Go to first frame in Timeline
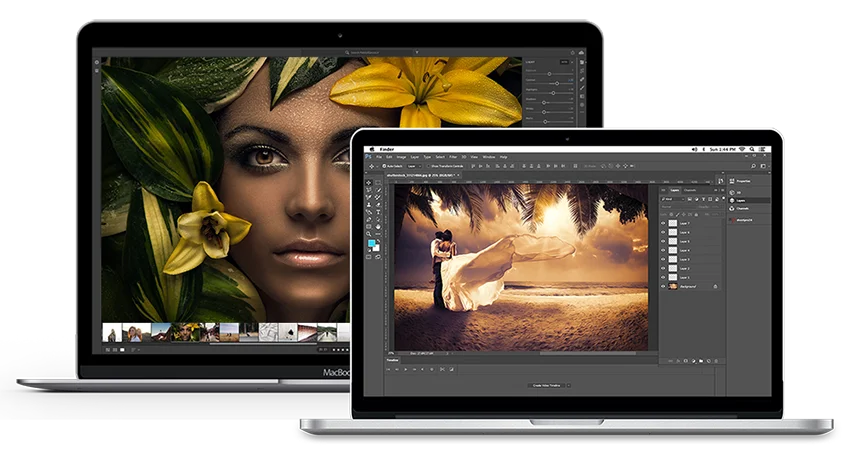This screenshot has height=453, width=850. tap(389, 369)
